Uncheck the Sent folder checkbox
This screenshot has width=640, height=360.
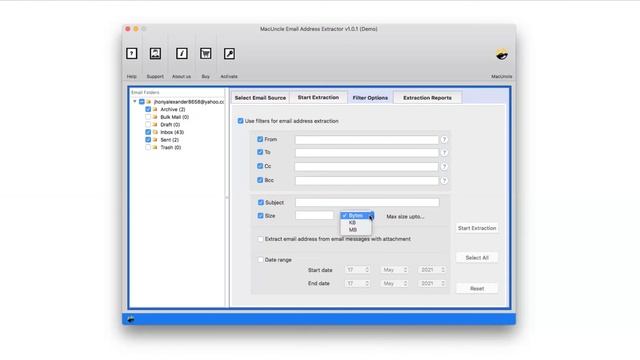(148, 140)
